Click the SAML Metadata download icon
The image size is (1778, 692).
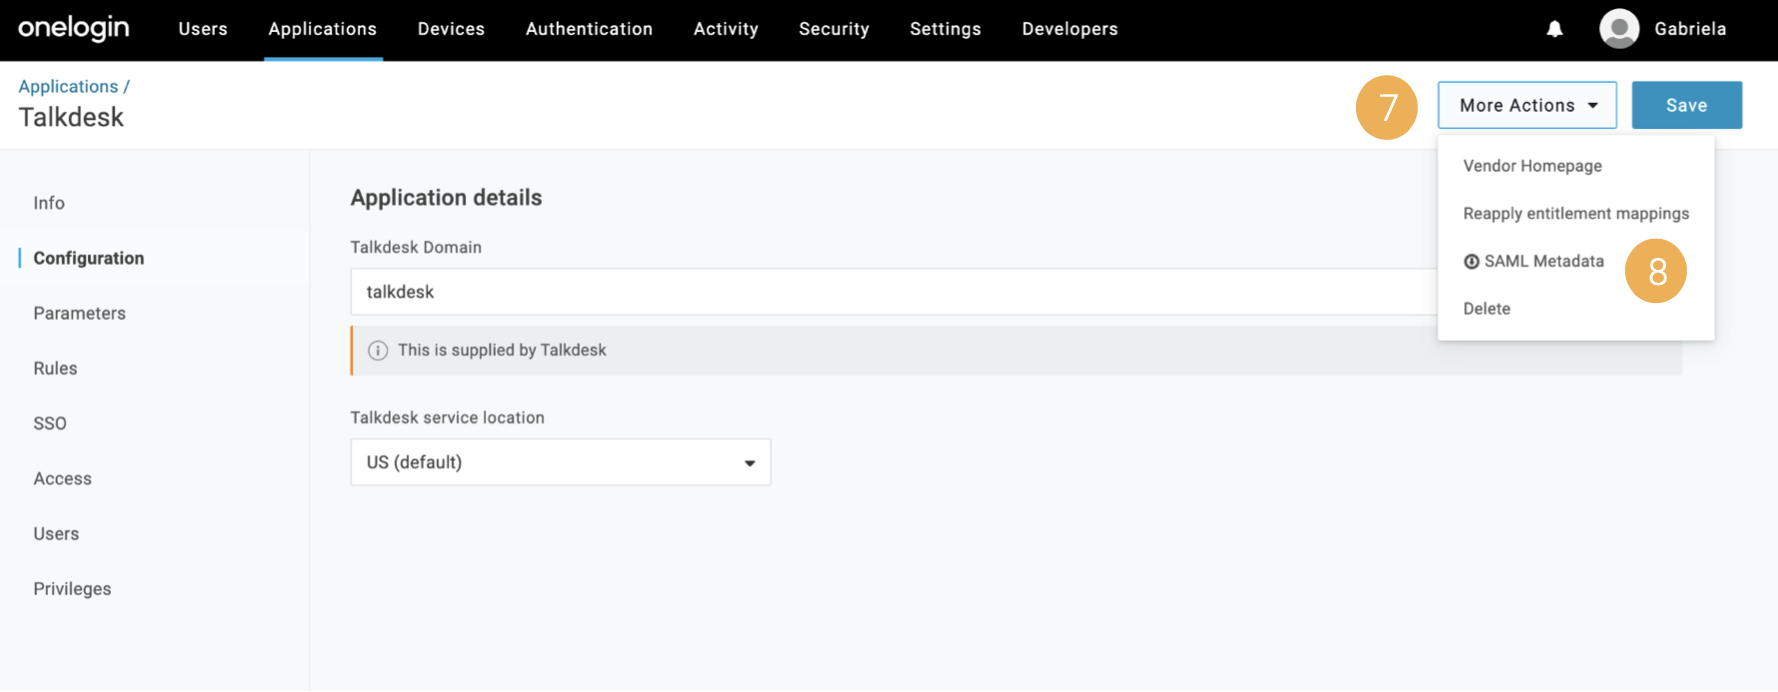click(1471, 262)
